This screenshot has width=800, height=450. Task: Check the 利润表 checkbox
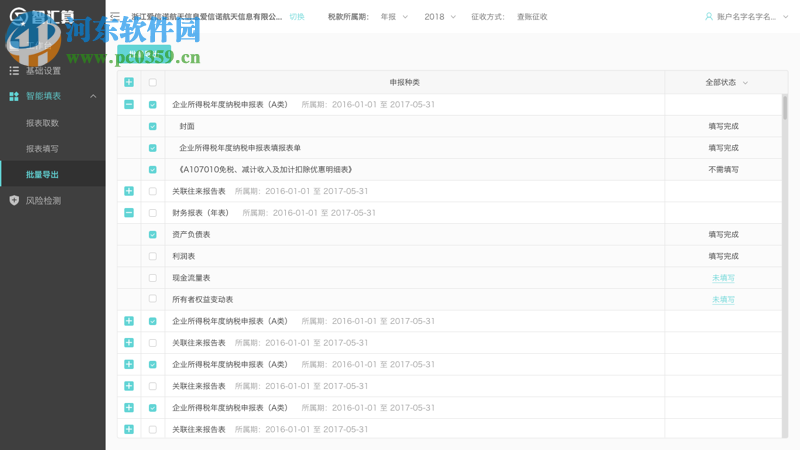153,256
